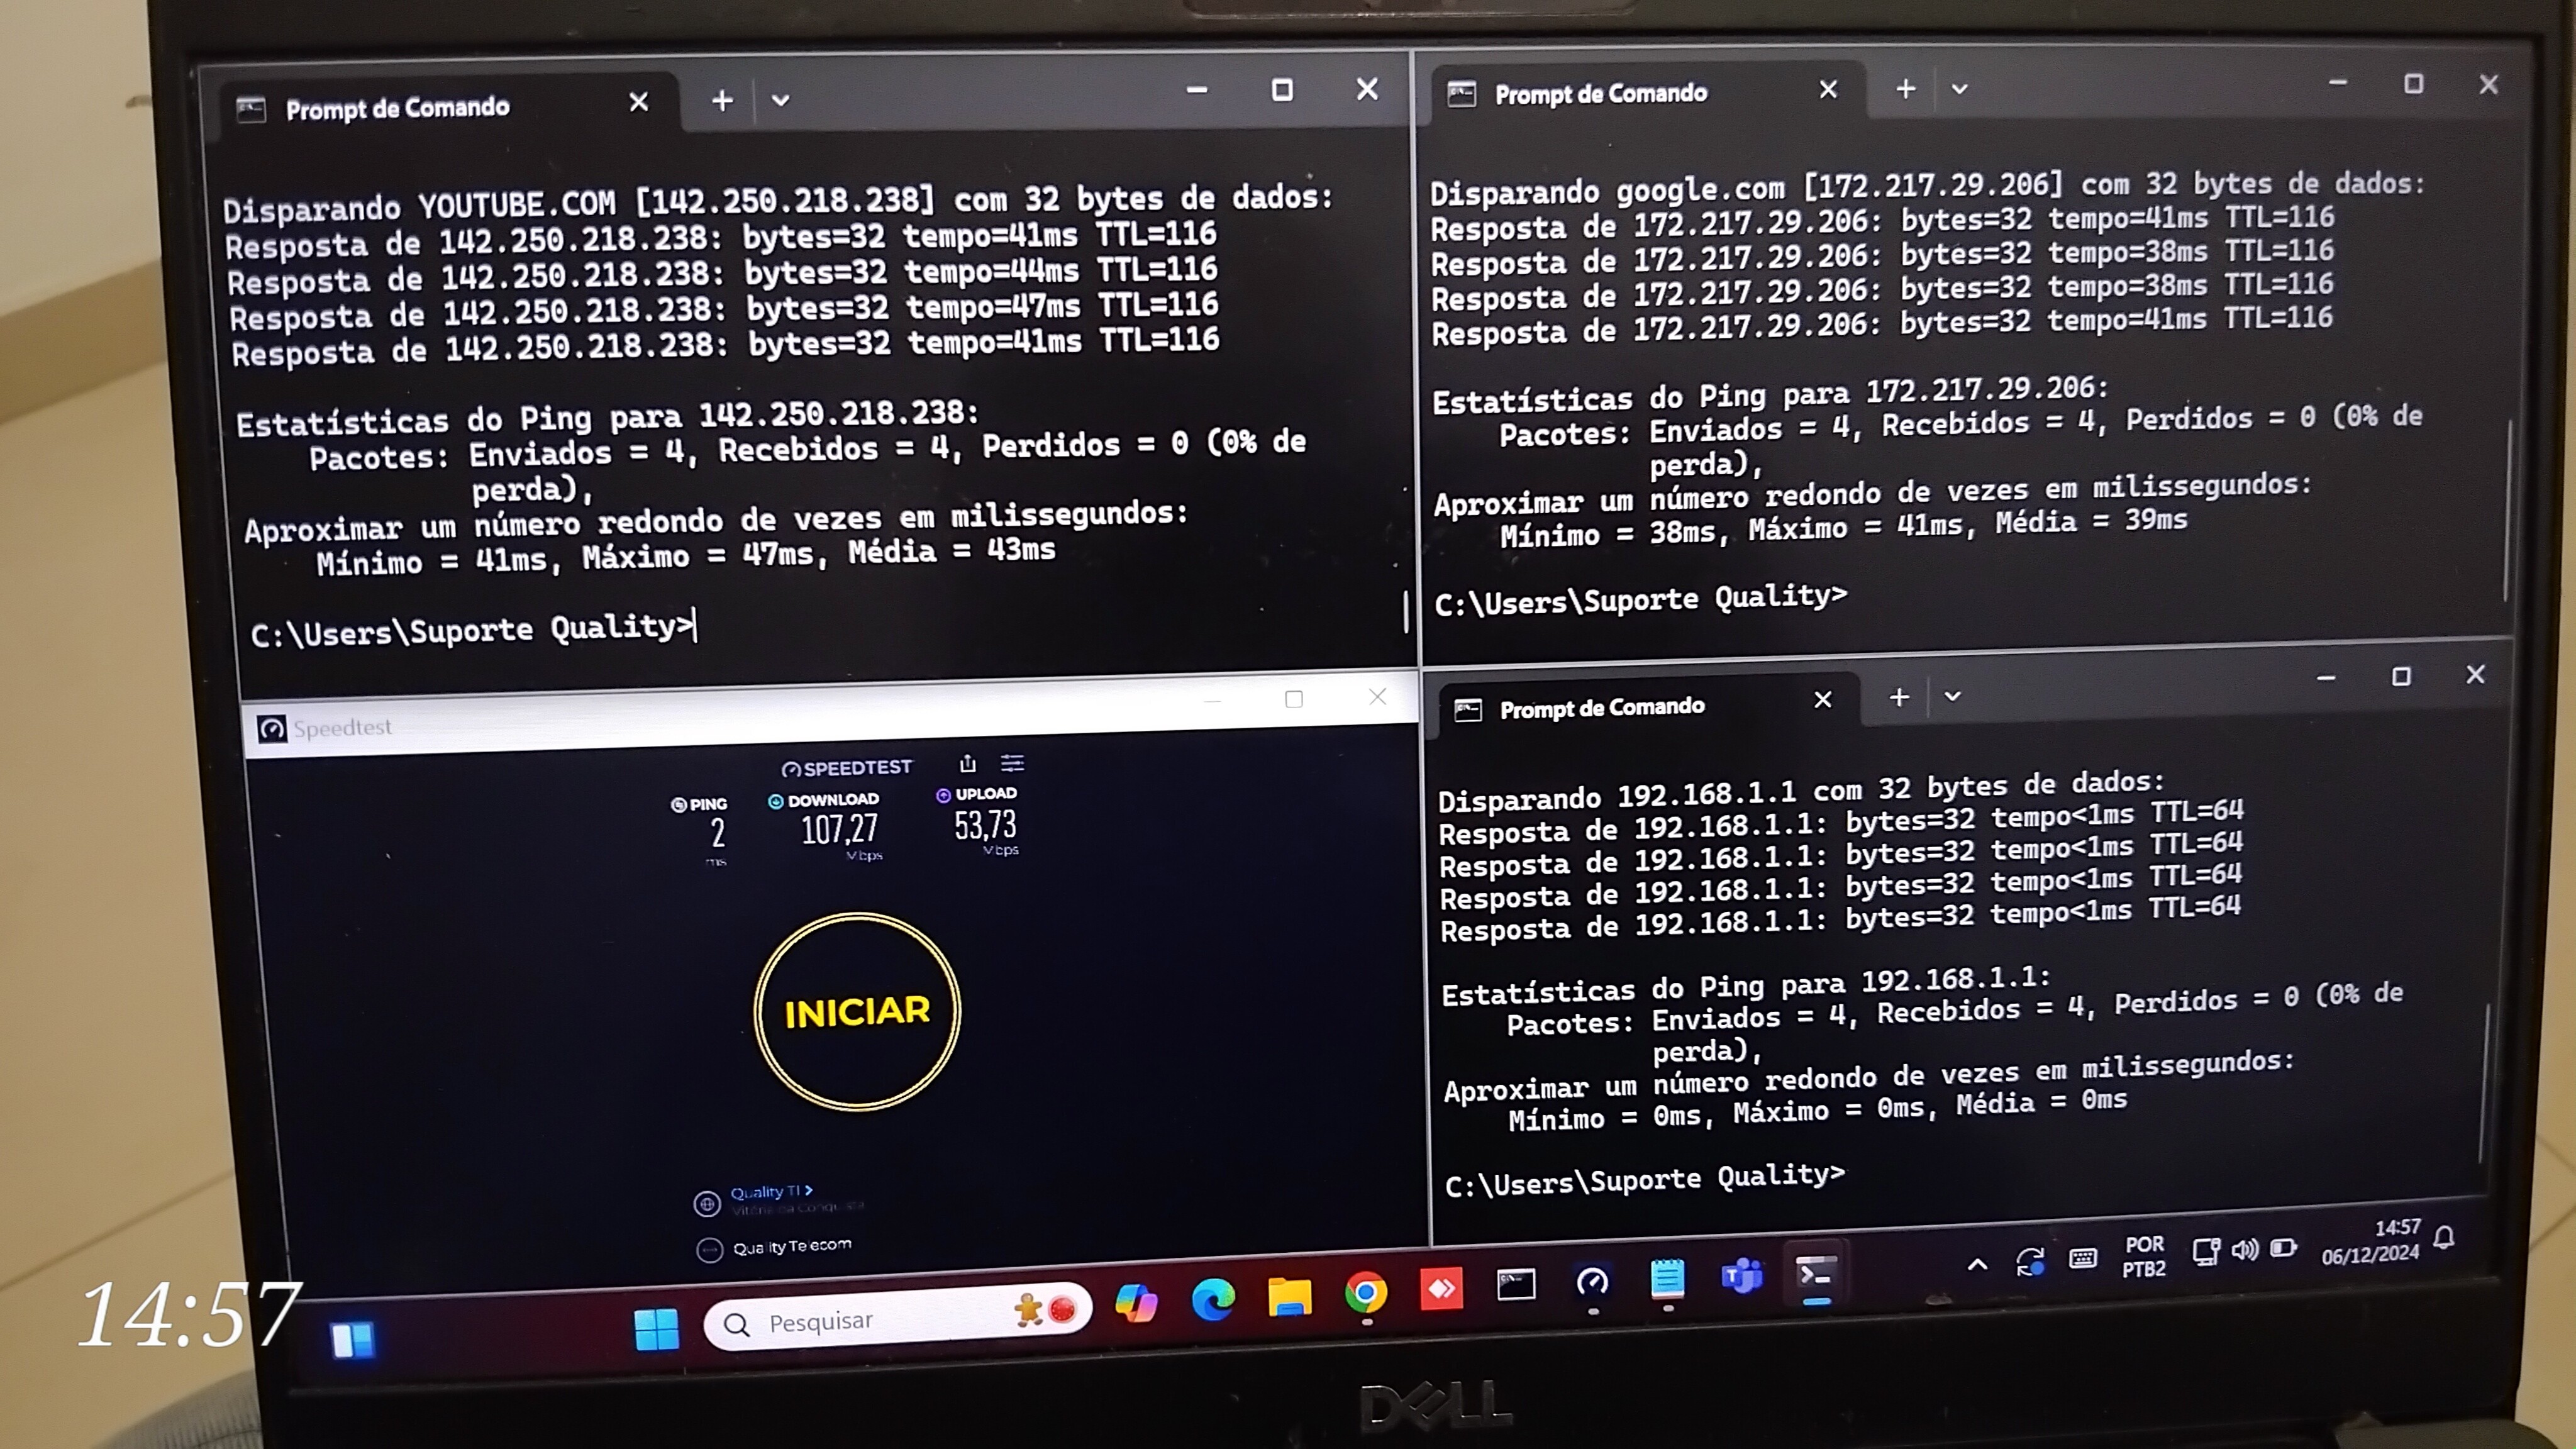The height and width of the screenshot is (1449, 2576).
Task: Open Notepad icon in taskbar
Action: point(1667,1279)
